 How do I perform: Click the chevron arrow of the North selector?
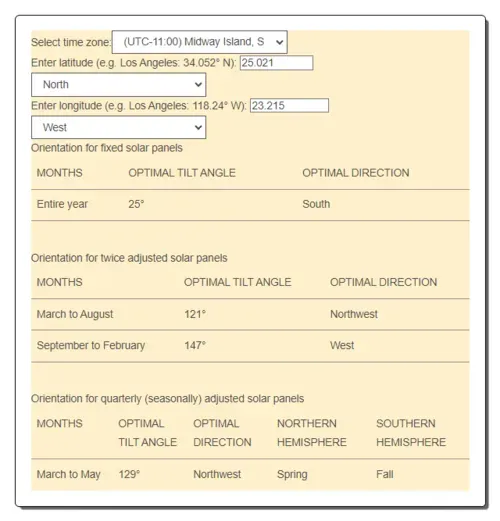[198, 85]
